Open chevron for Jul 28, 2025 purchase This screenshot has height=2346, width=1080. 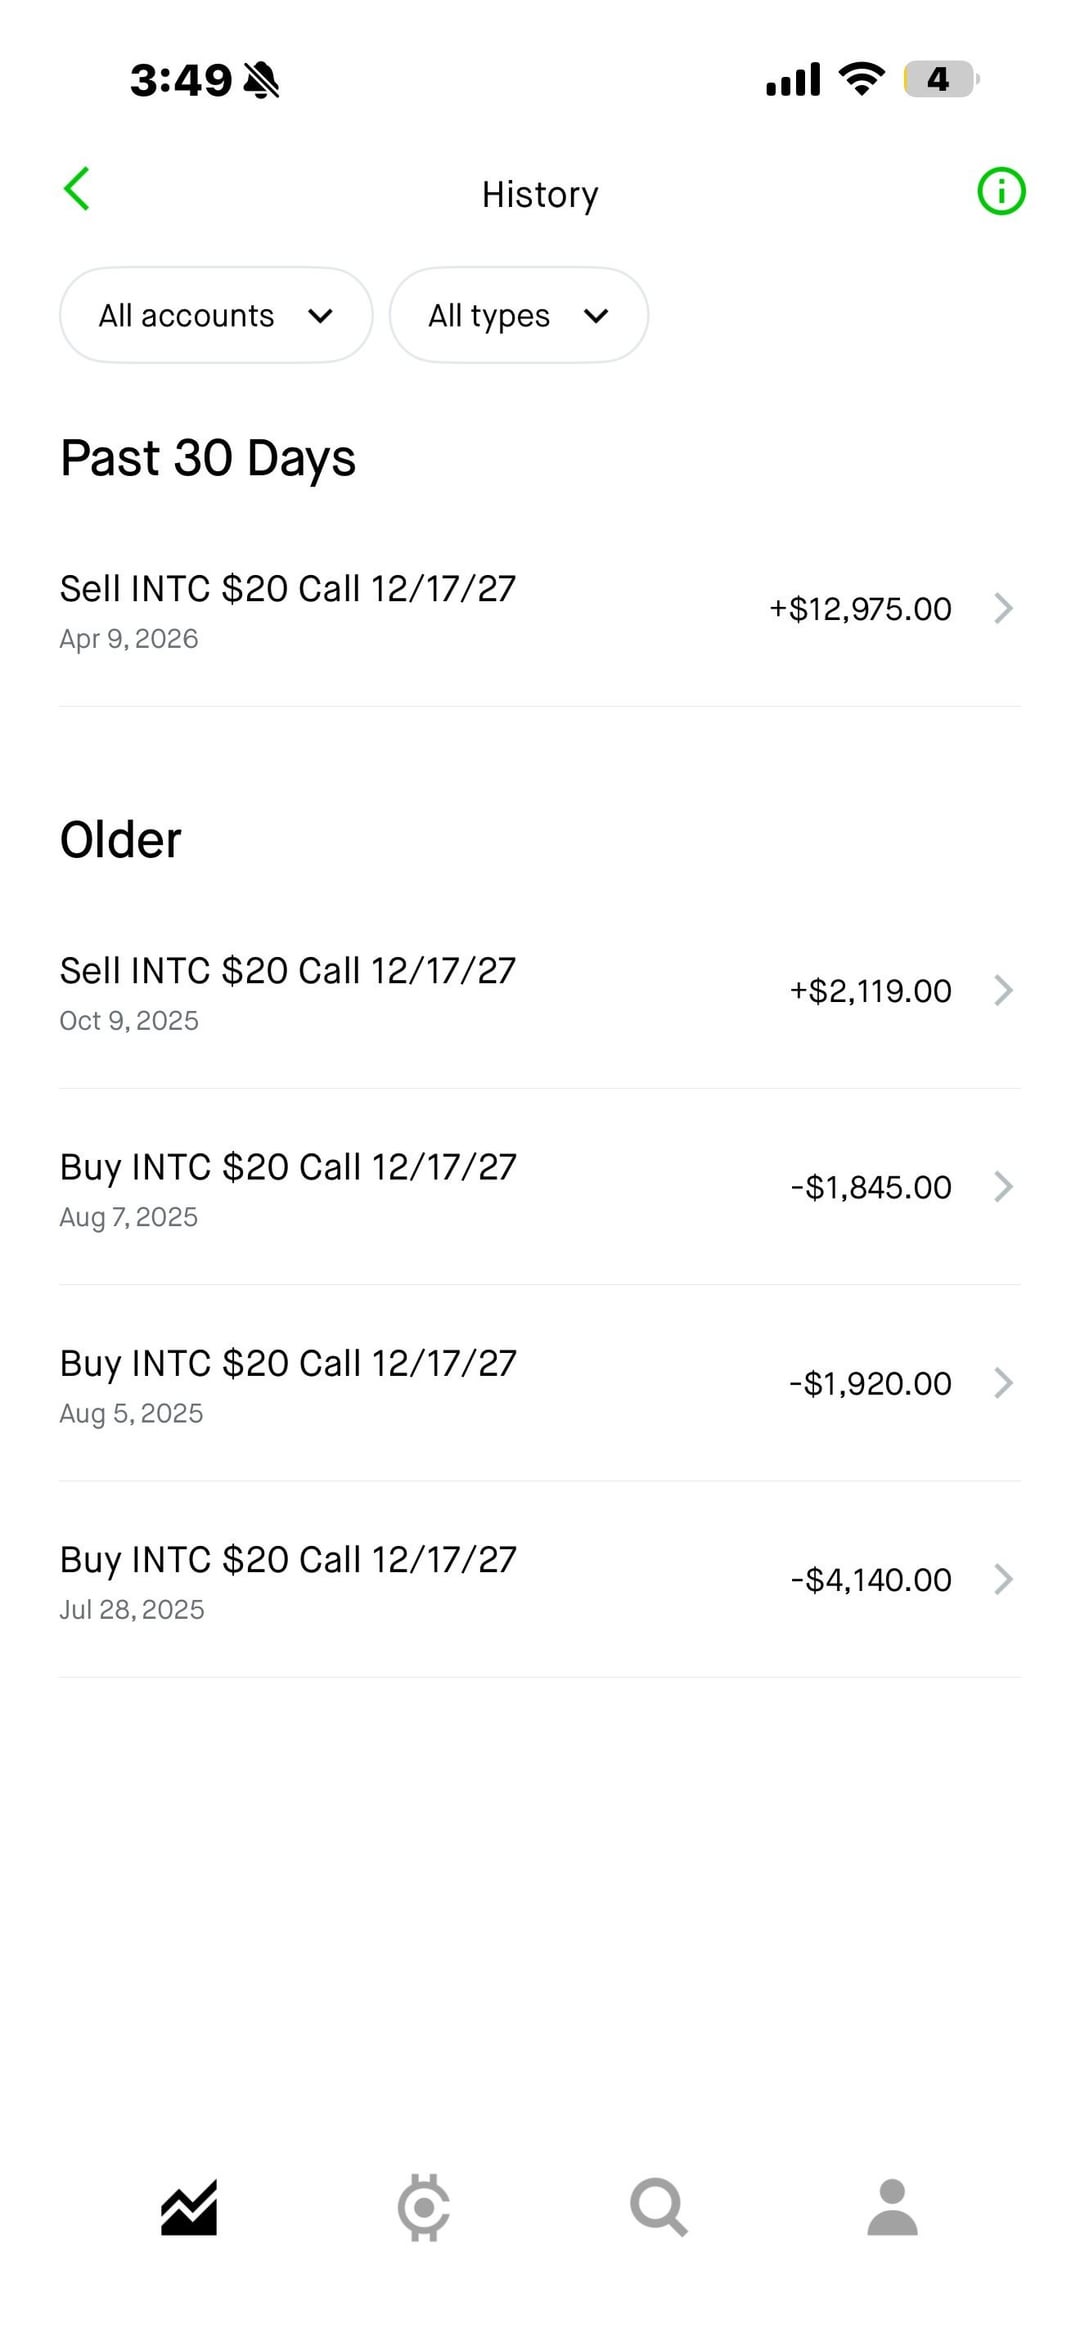pyautogui.click(x=1003, y=1579)
